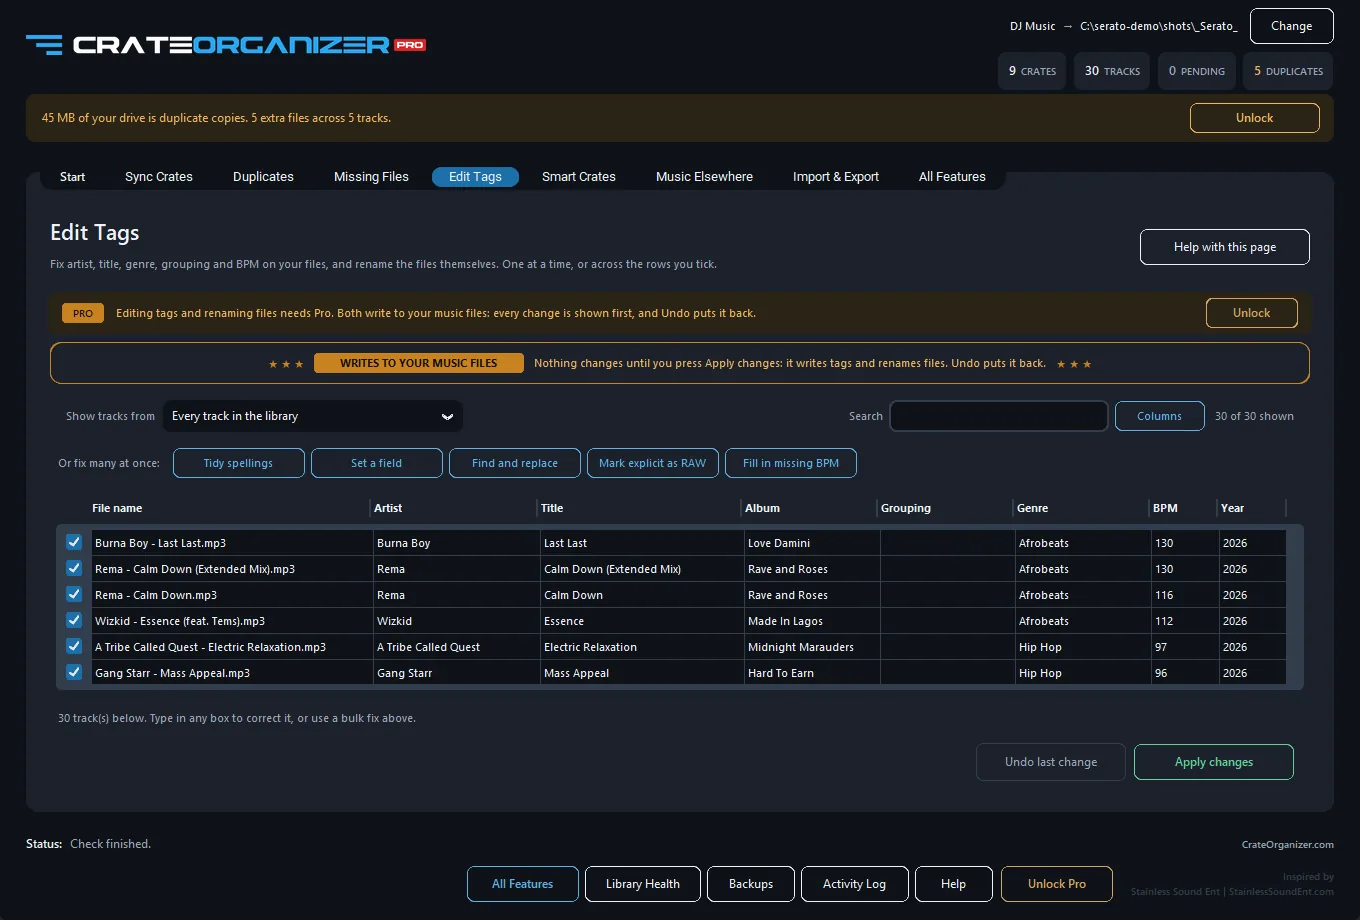The width and height of the screenshot is (1360, 920).
Task: Open the Missing Files tab
Action: point(371,177)
